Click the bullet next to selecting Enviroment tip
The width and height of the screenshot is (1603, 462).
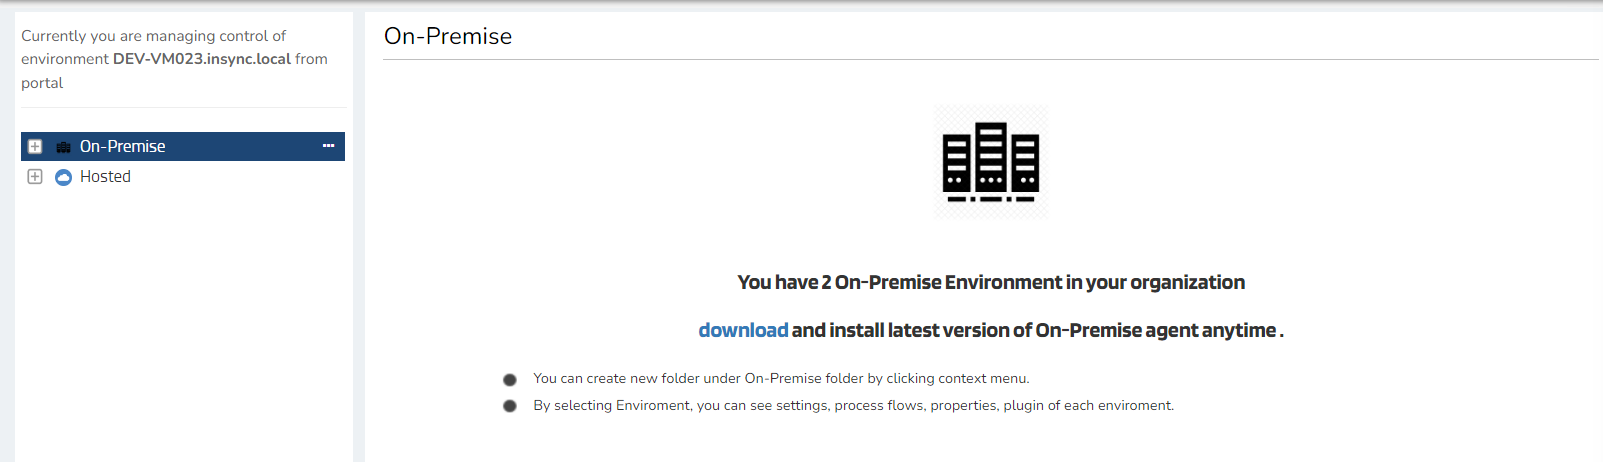tap(510, 406)
